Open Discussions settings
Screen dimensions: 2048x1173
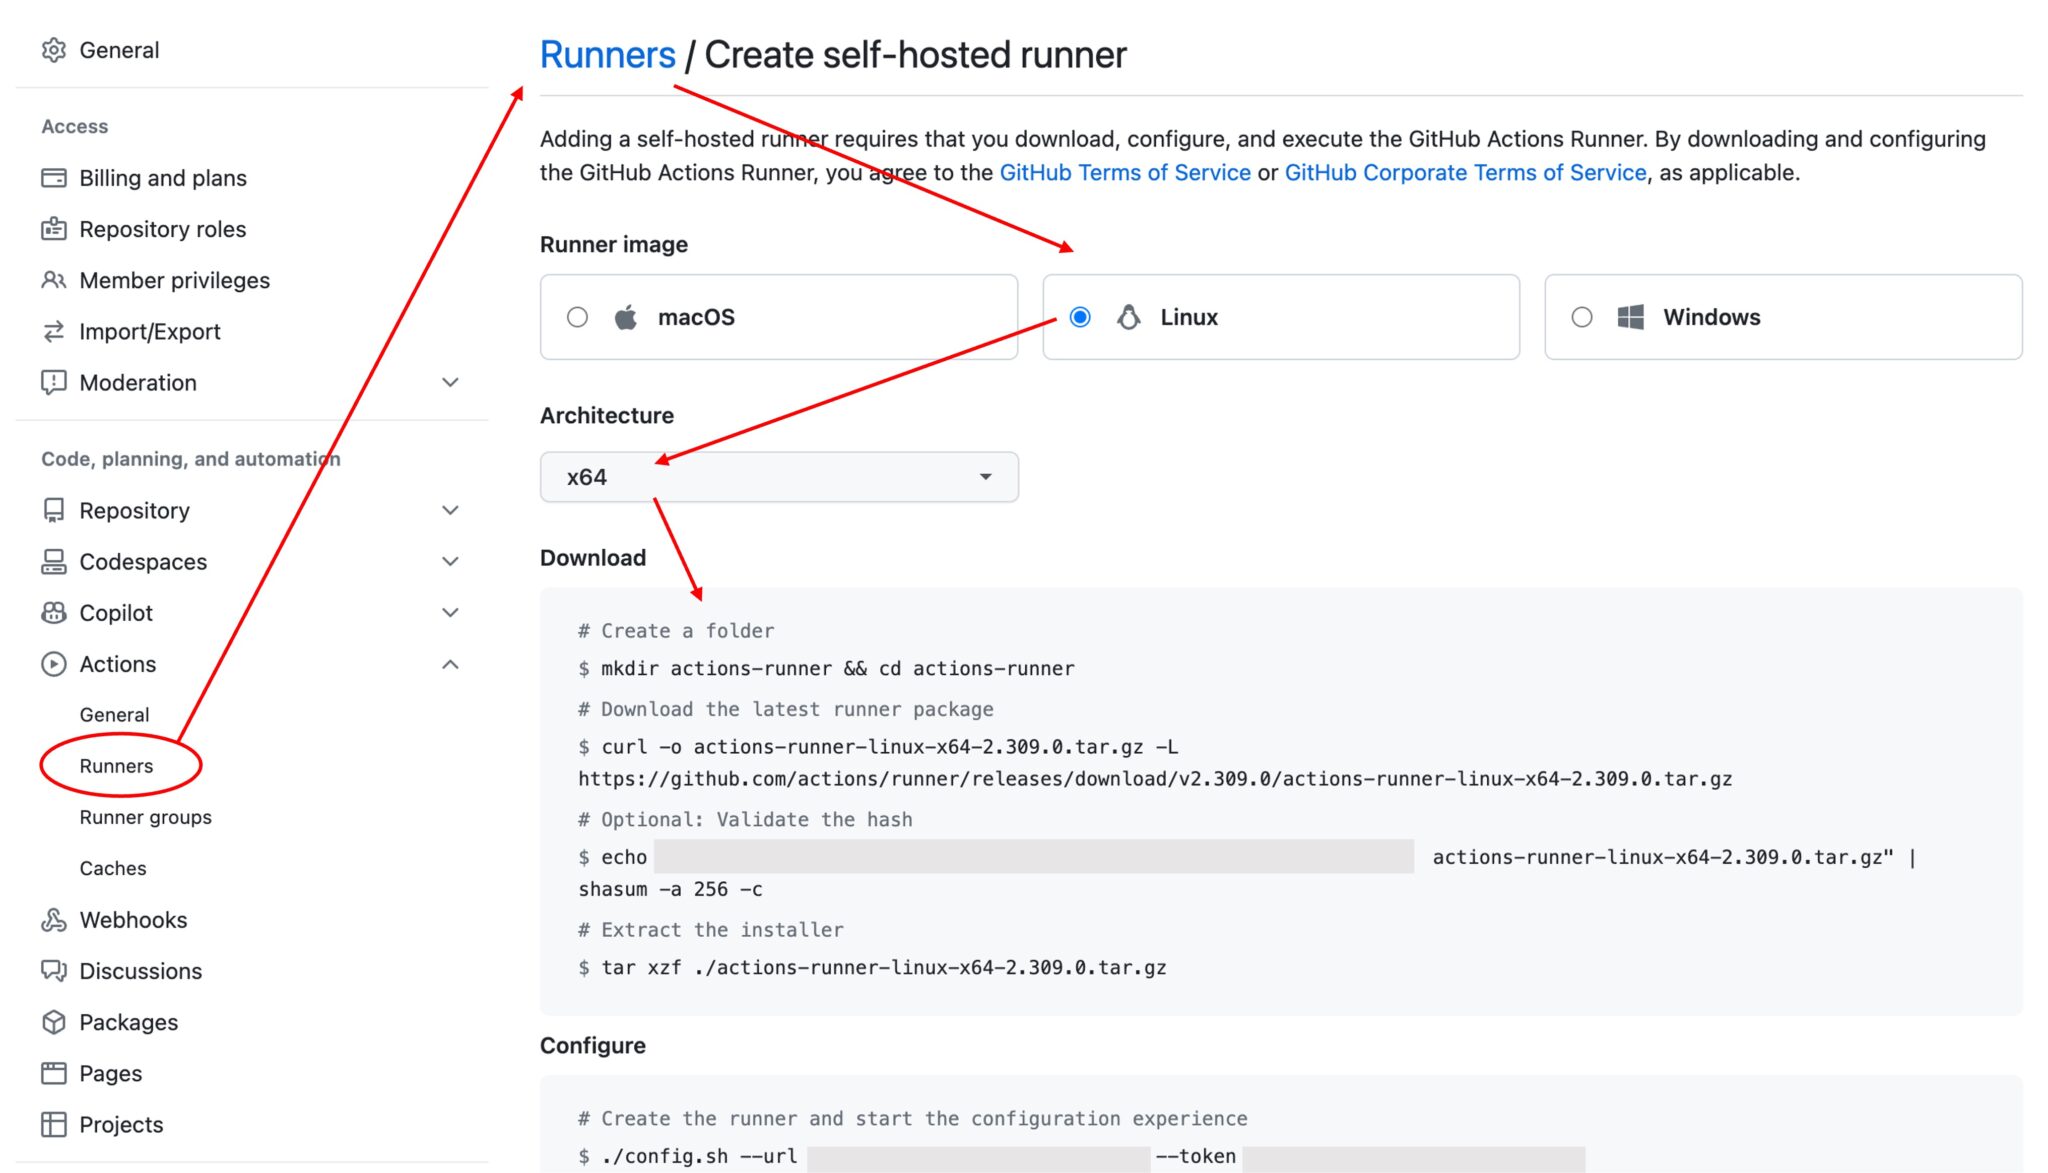point(141,971)
